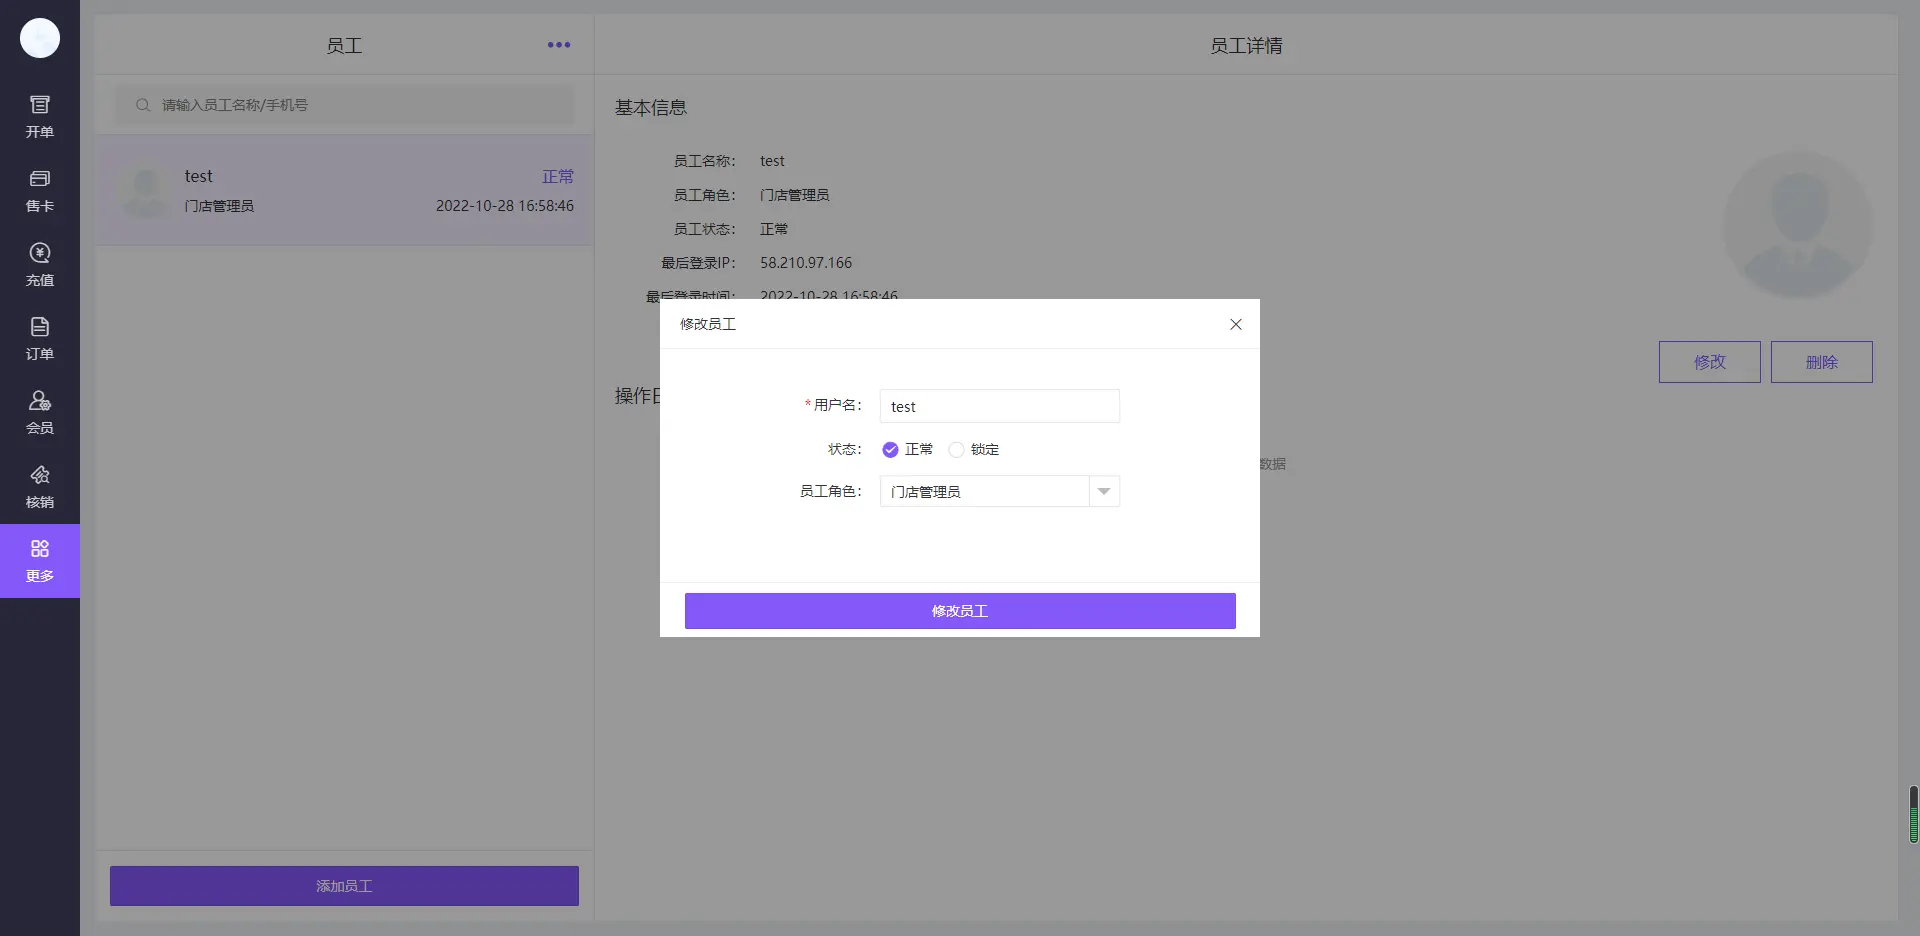Select the 锁定 status radio button
The image size is (1920, 936).
[956, 450]
